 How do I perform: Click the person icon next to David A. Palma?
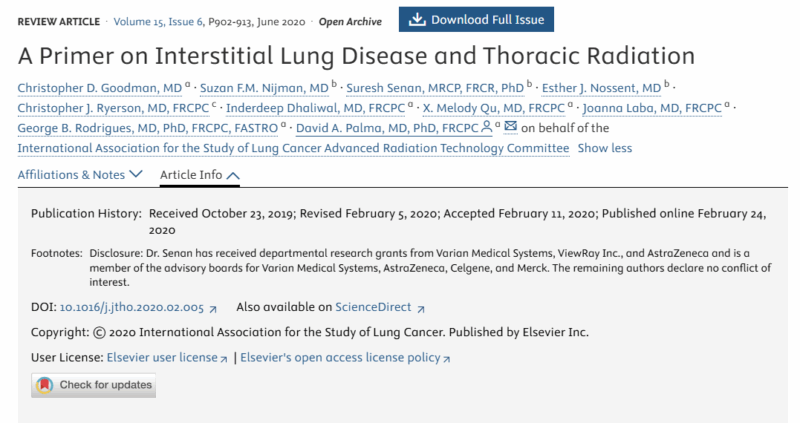click(487, 127)
